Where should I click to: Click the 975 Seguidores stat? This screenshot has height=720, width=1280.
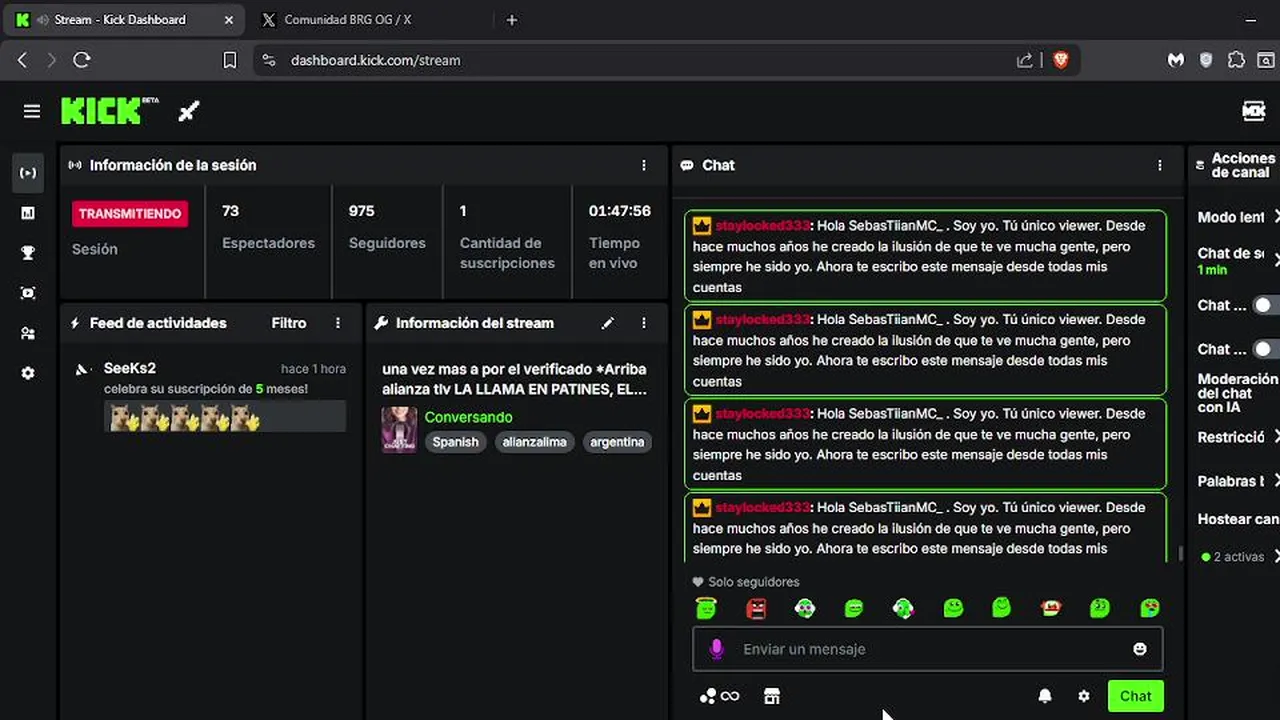tap(387, 227)
